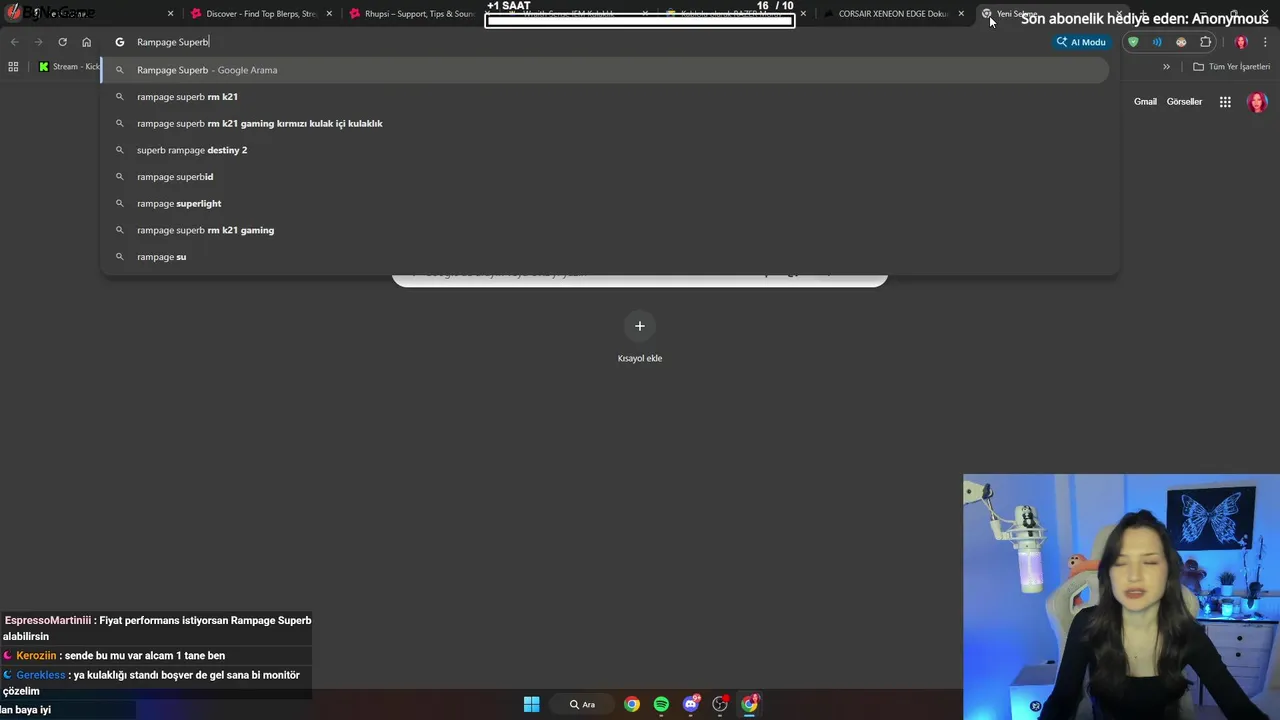This screenshot has width=1280, height=720.
Task: Click the Kısayol ekle plus button
Action: tap(640, 326)
